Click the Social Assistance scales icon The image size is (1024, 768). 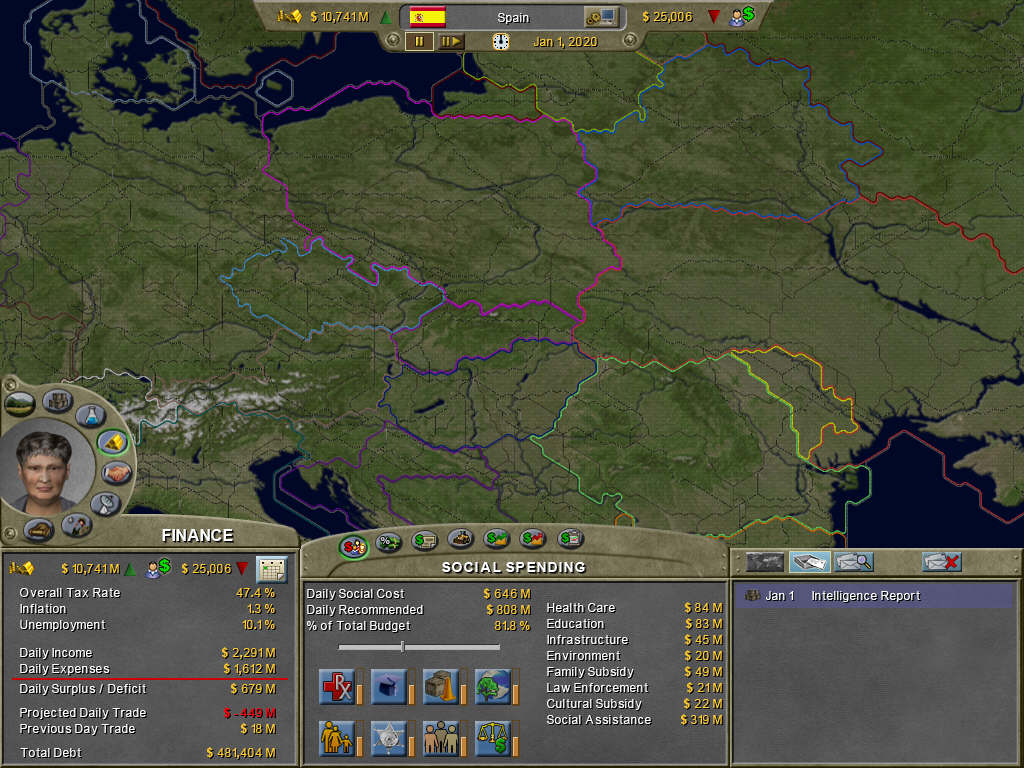click(x=492, y=738)
